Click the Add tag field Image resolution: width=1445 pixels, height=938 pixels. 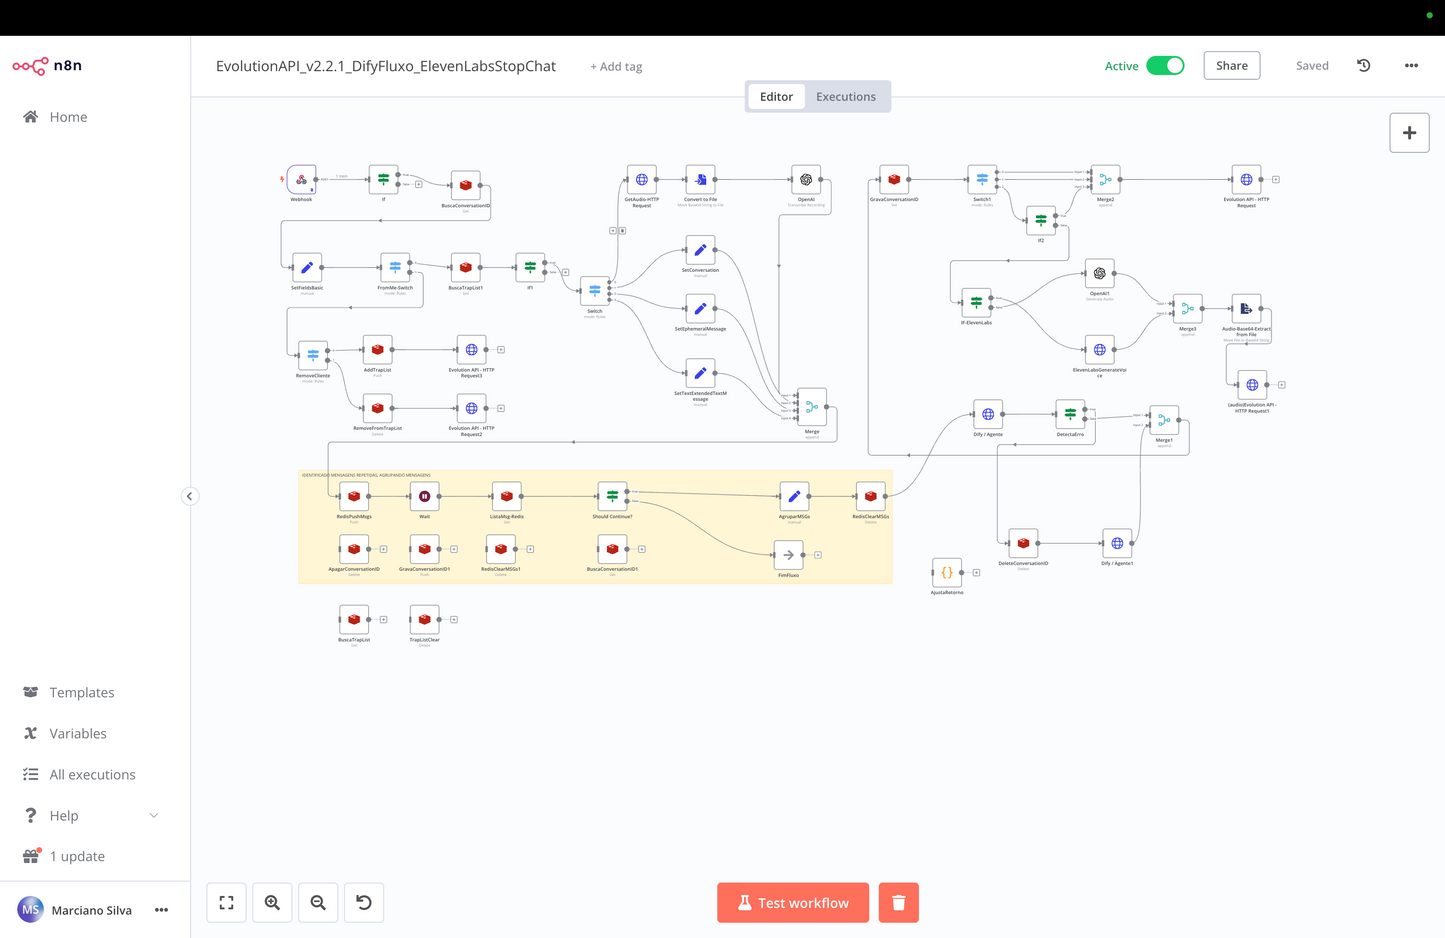click(615, 66)
